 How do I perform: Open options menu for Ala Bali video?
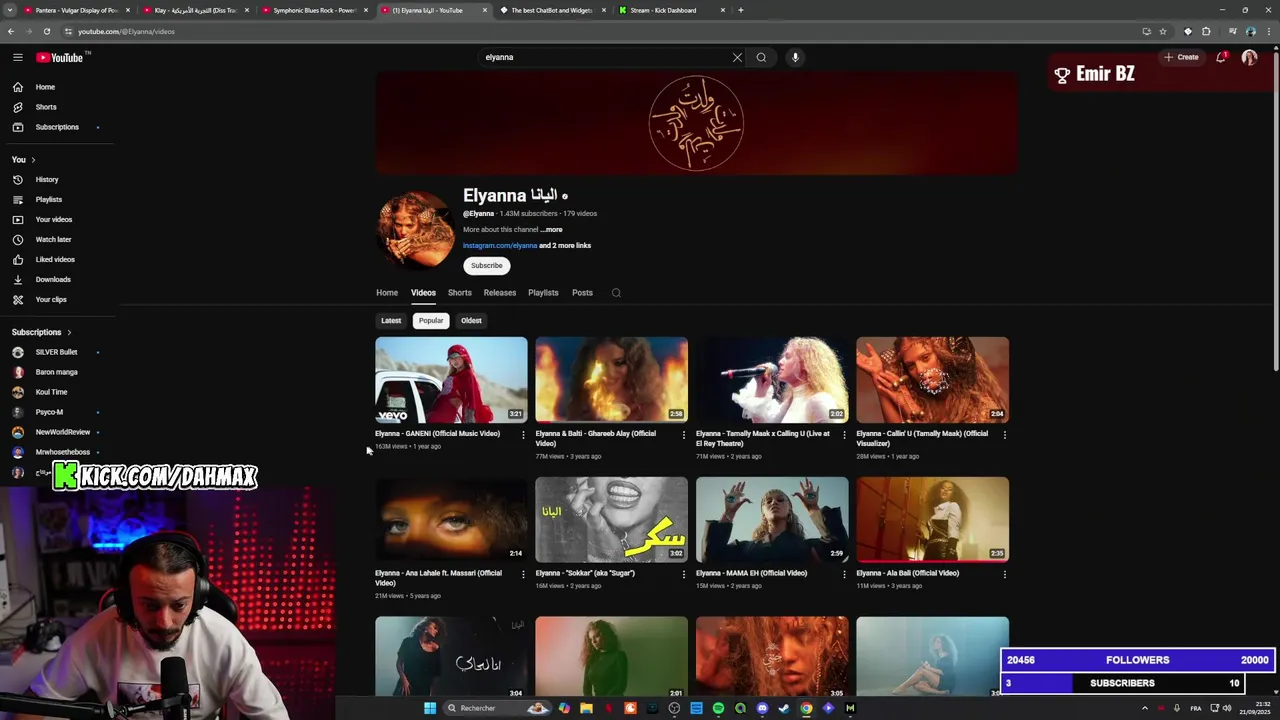[x=1005, y=574]
